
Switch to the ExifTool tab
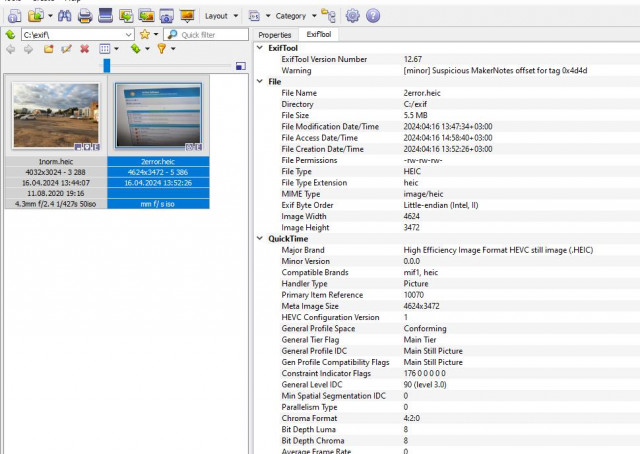(319, 35)
